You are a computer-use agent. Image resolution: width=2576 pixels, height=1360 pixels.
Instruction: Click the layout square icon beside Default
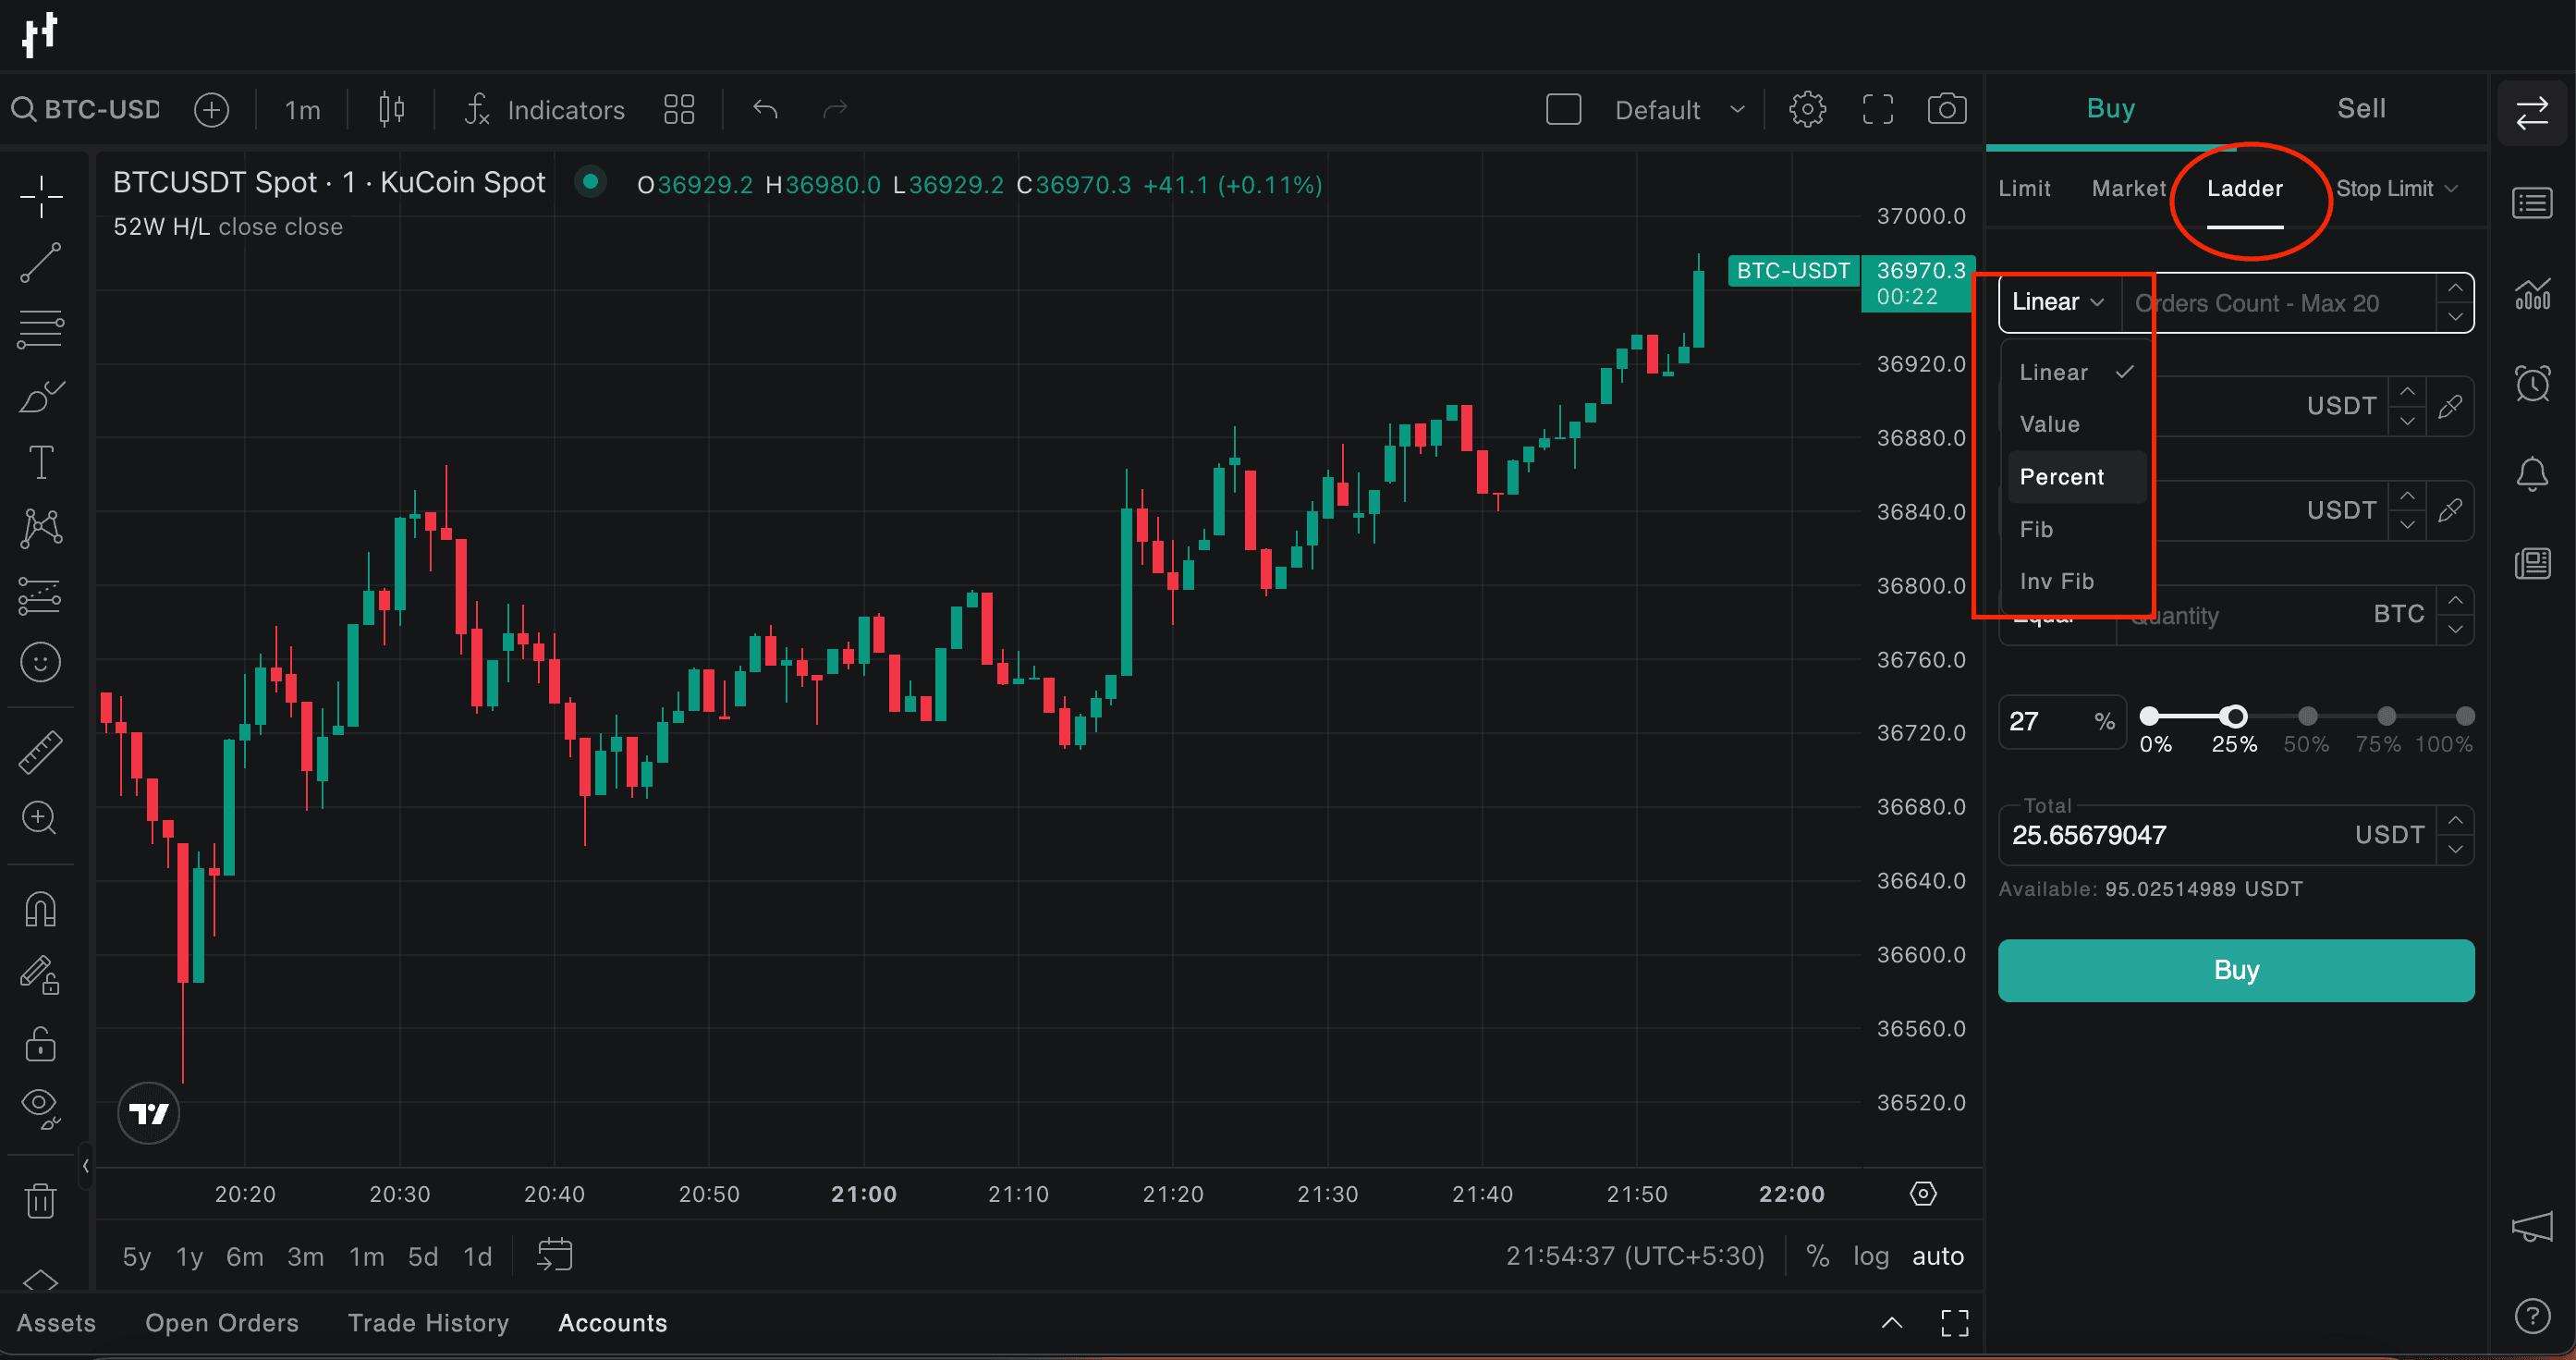[x=1563, y=109]
